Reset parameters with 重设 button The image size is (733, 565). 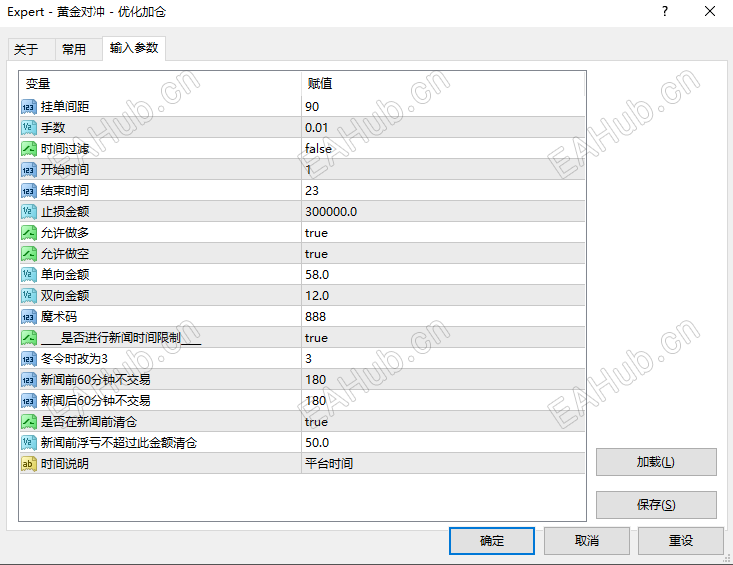(681, 541)
